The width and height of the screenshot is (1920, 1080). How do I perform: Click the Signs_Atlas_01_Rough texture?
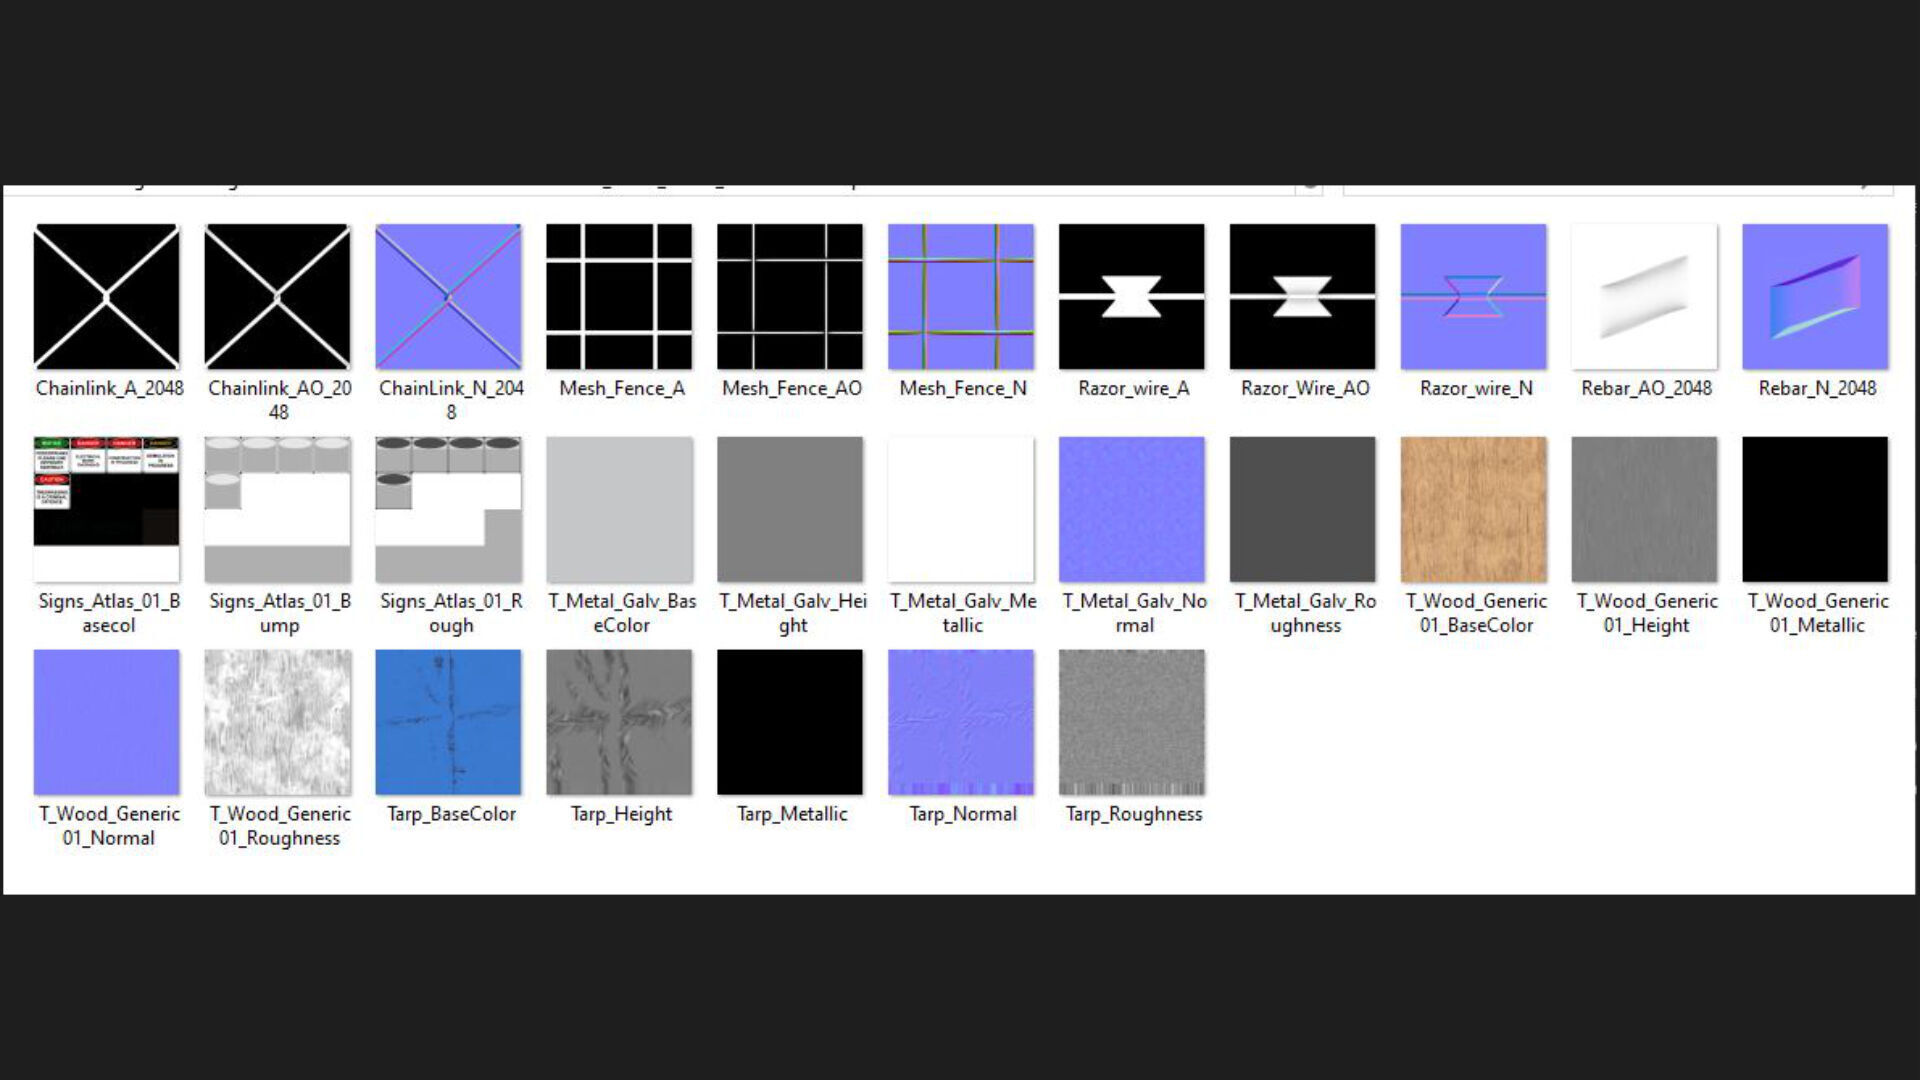pyautogui.click(x=448, y=509)
